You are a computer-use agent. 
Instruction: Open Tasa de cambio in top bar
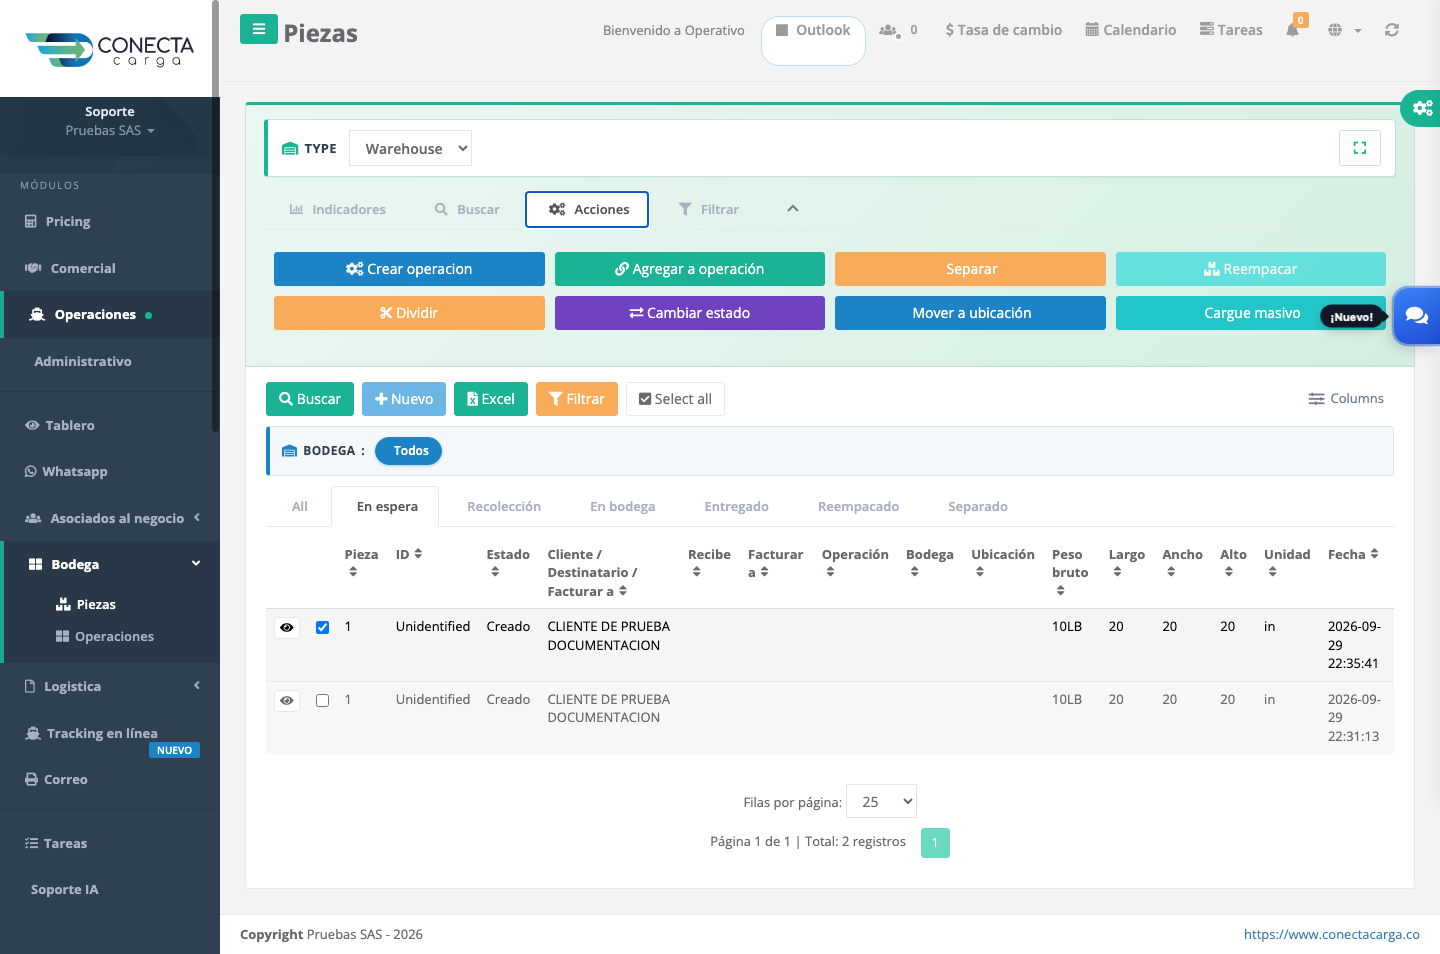[x=1004, y=30]
